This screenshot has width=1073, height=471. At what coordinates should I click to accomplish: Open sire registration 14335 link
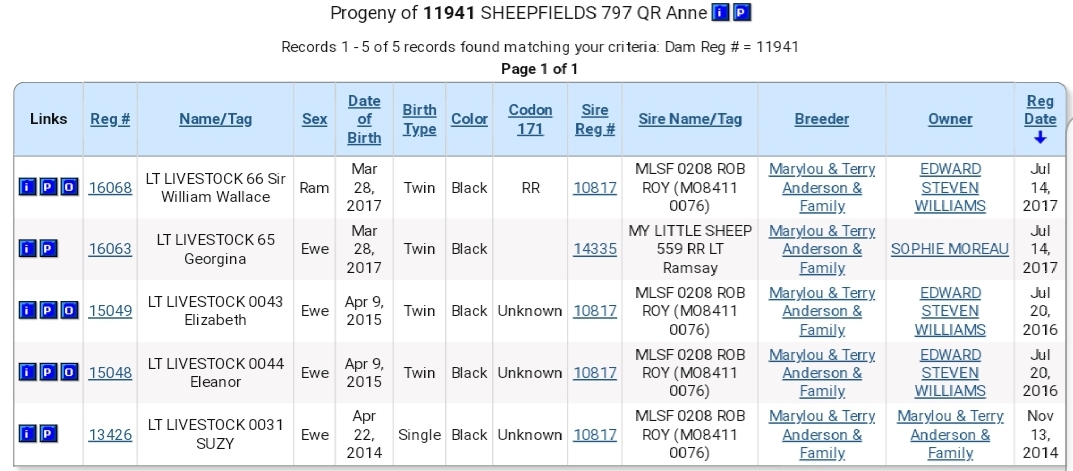595,249
